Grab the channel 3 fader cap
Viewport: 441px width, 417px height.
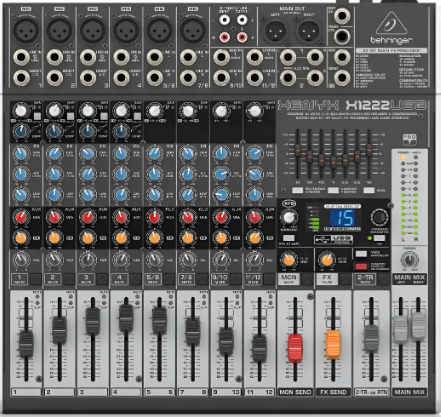point(93,322)
